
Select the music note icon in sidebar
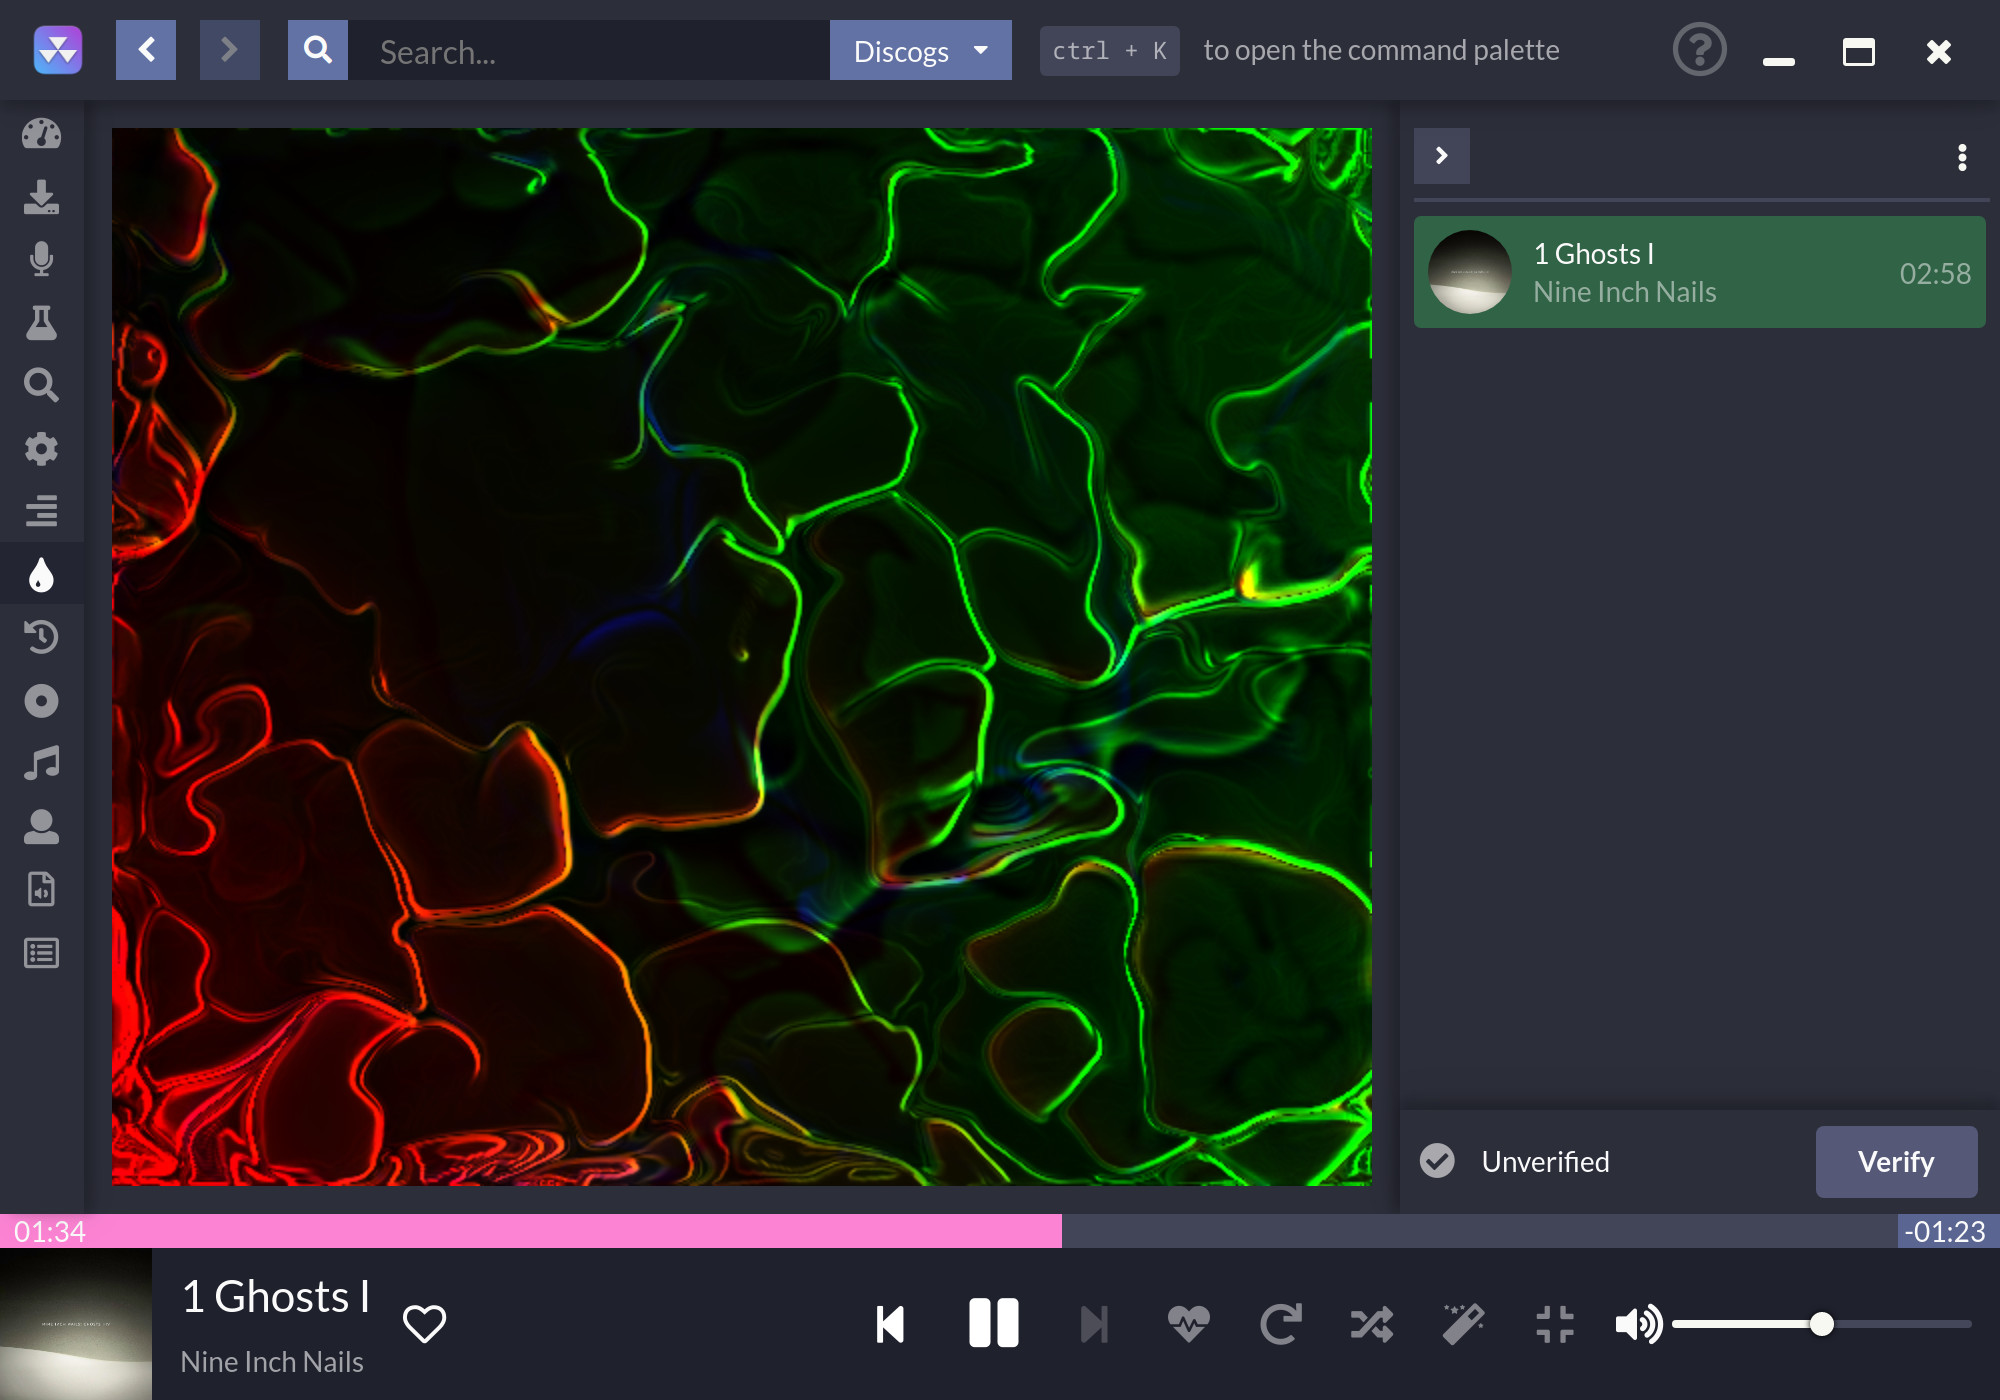click(x=43, y=765)
